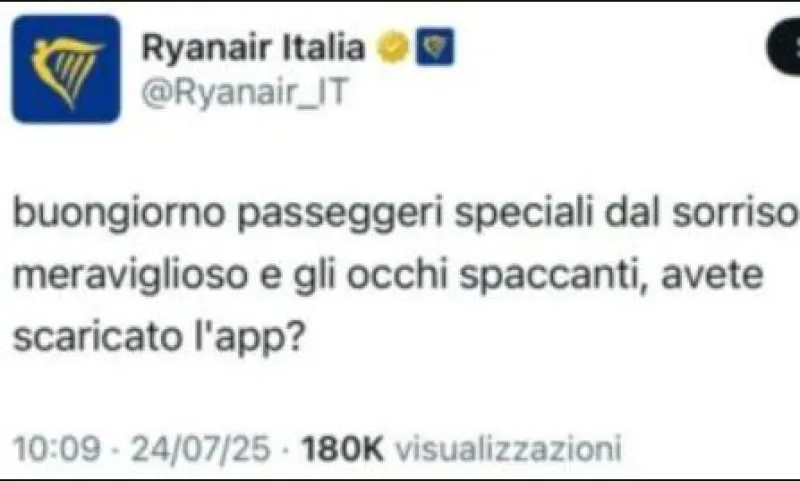Click the blue Ryanair affiliate badge

click(435, 46)
